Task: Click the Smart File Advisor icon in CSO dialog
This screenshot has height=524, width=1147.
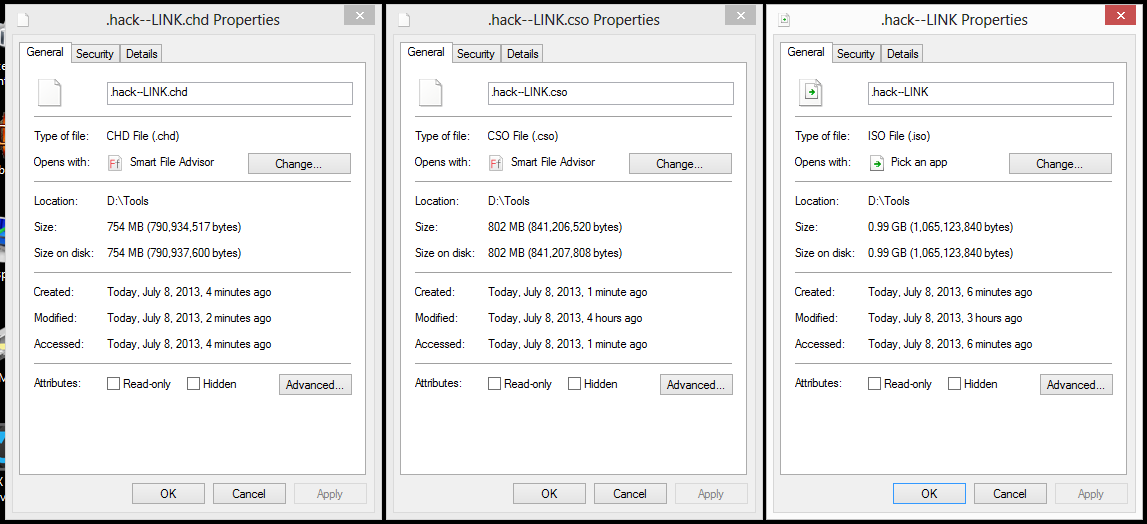Action: [x=495, y=163]
